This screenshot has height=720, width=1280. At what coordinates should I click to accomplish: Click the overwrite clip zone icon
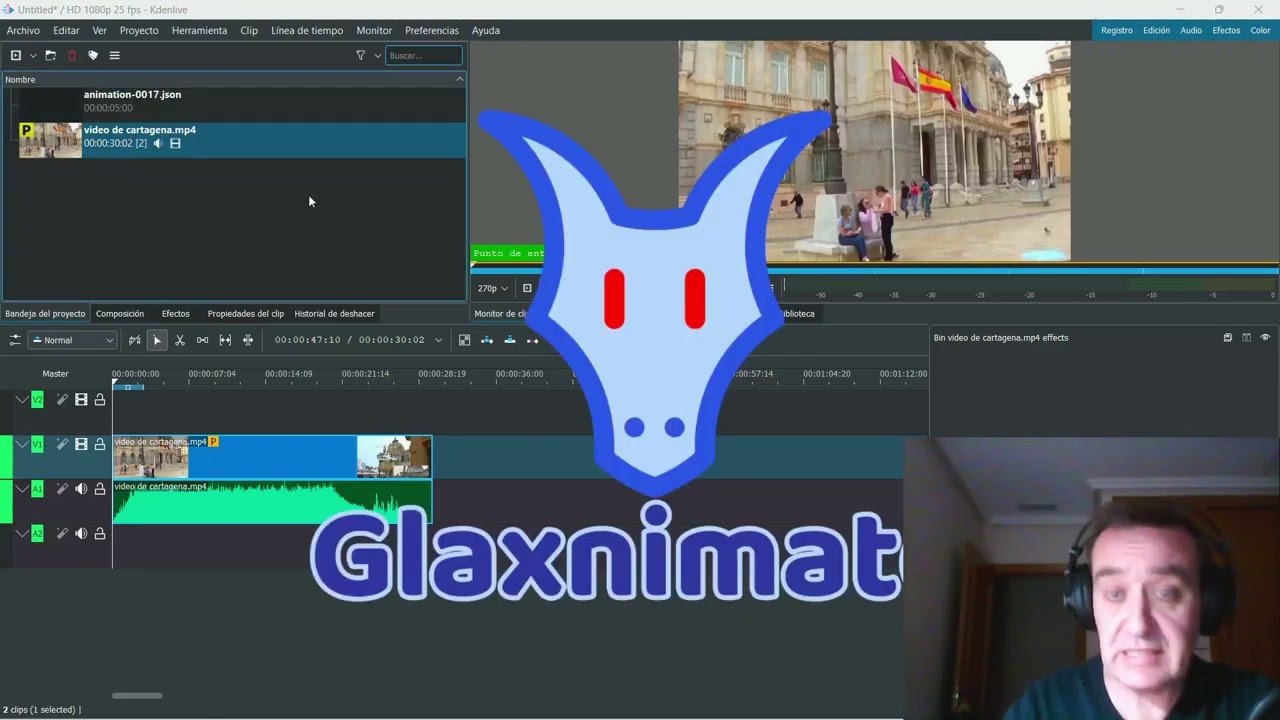[x=509, y=340]
